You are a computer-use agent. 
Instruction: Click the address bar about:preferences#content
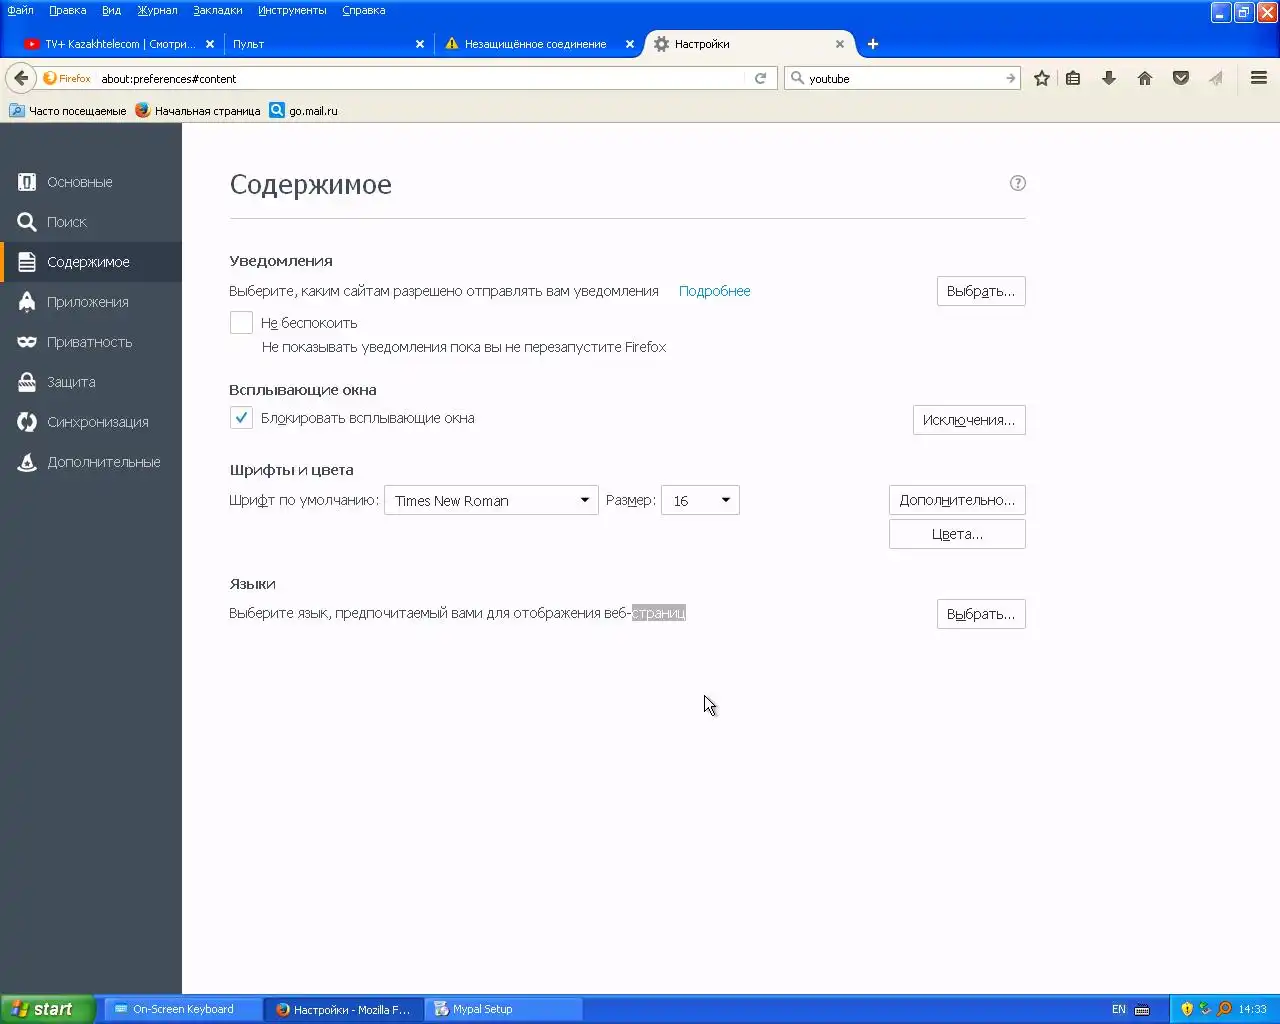click(x=420, y=78)
